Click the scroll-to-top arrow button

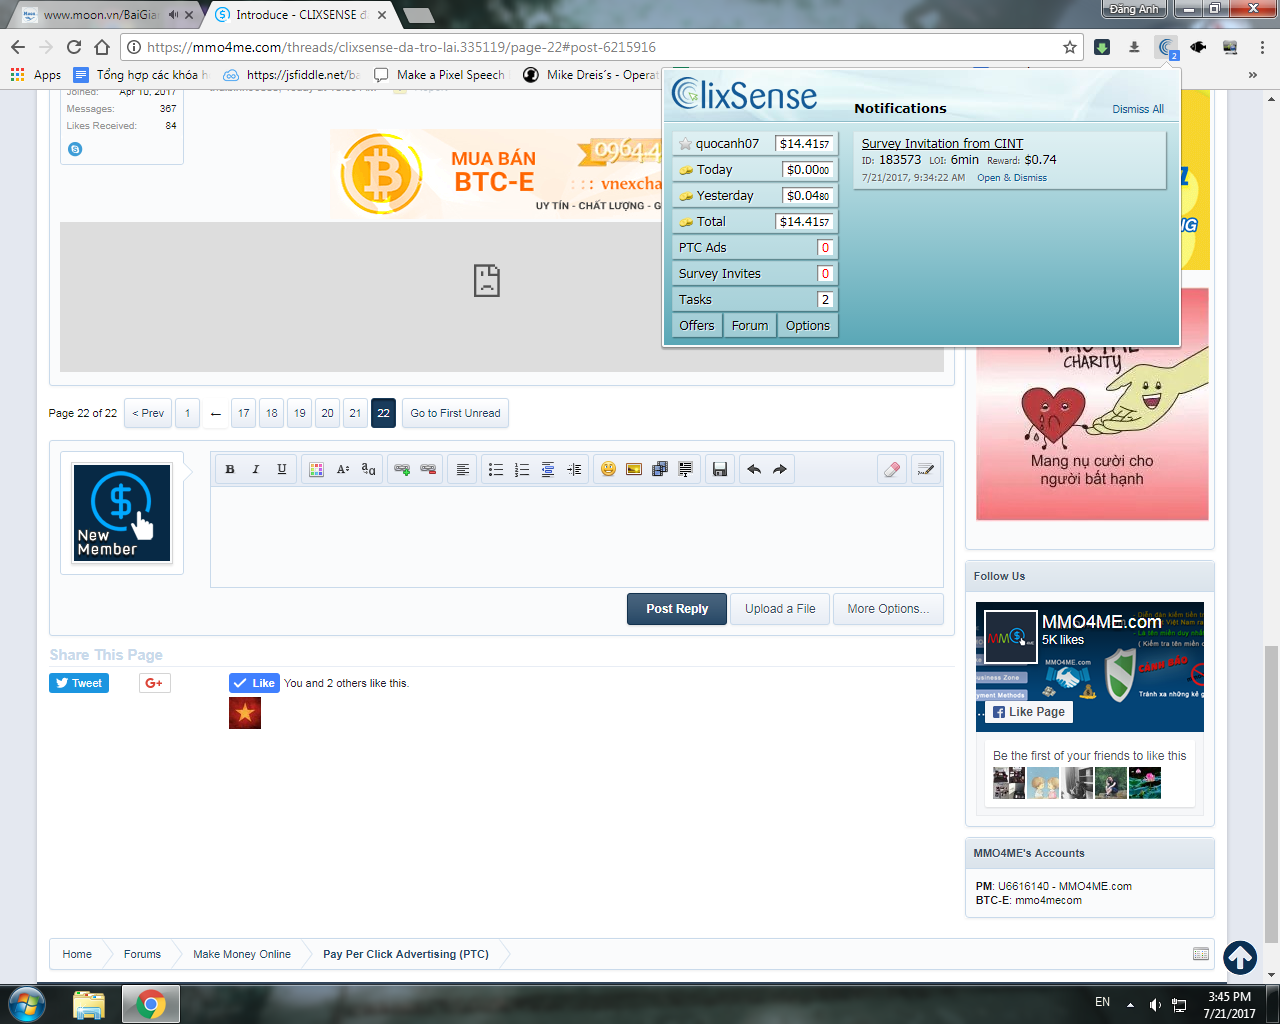pyautogui.click(x=1240, y=957)
